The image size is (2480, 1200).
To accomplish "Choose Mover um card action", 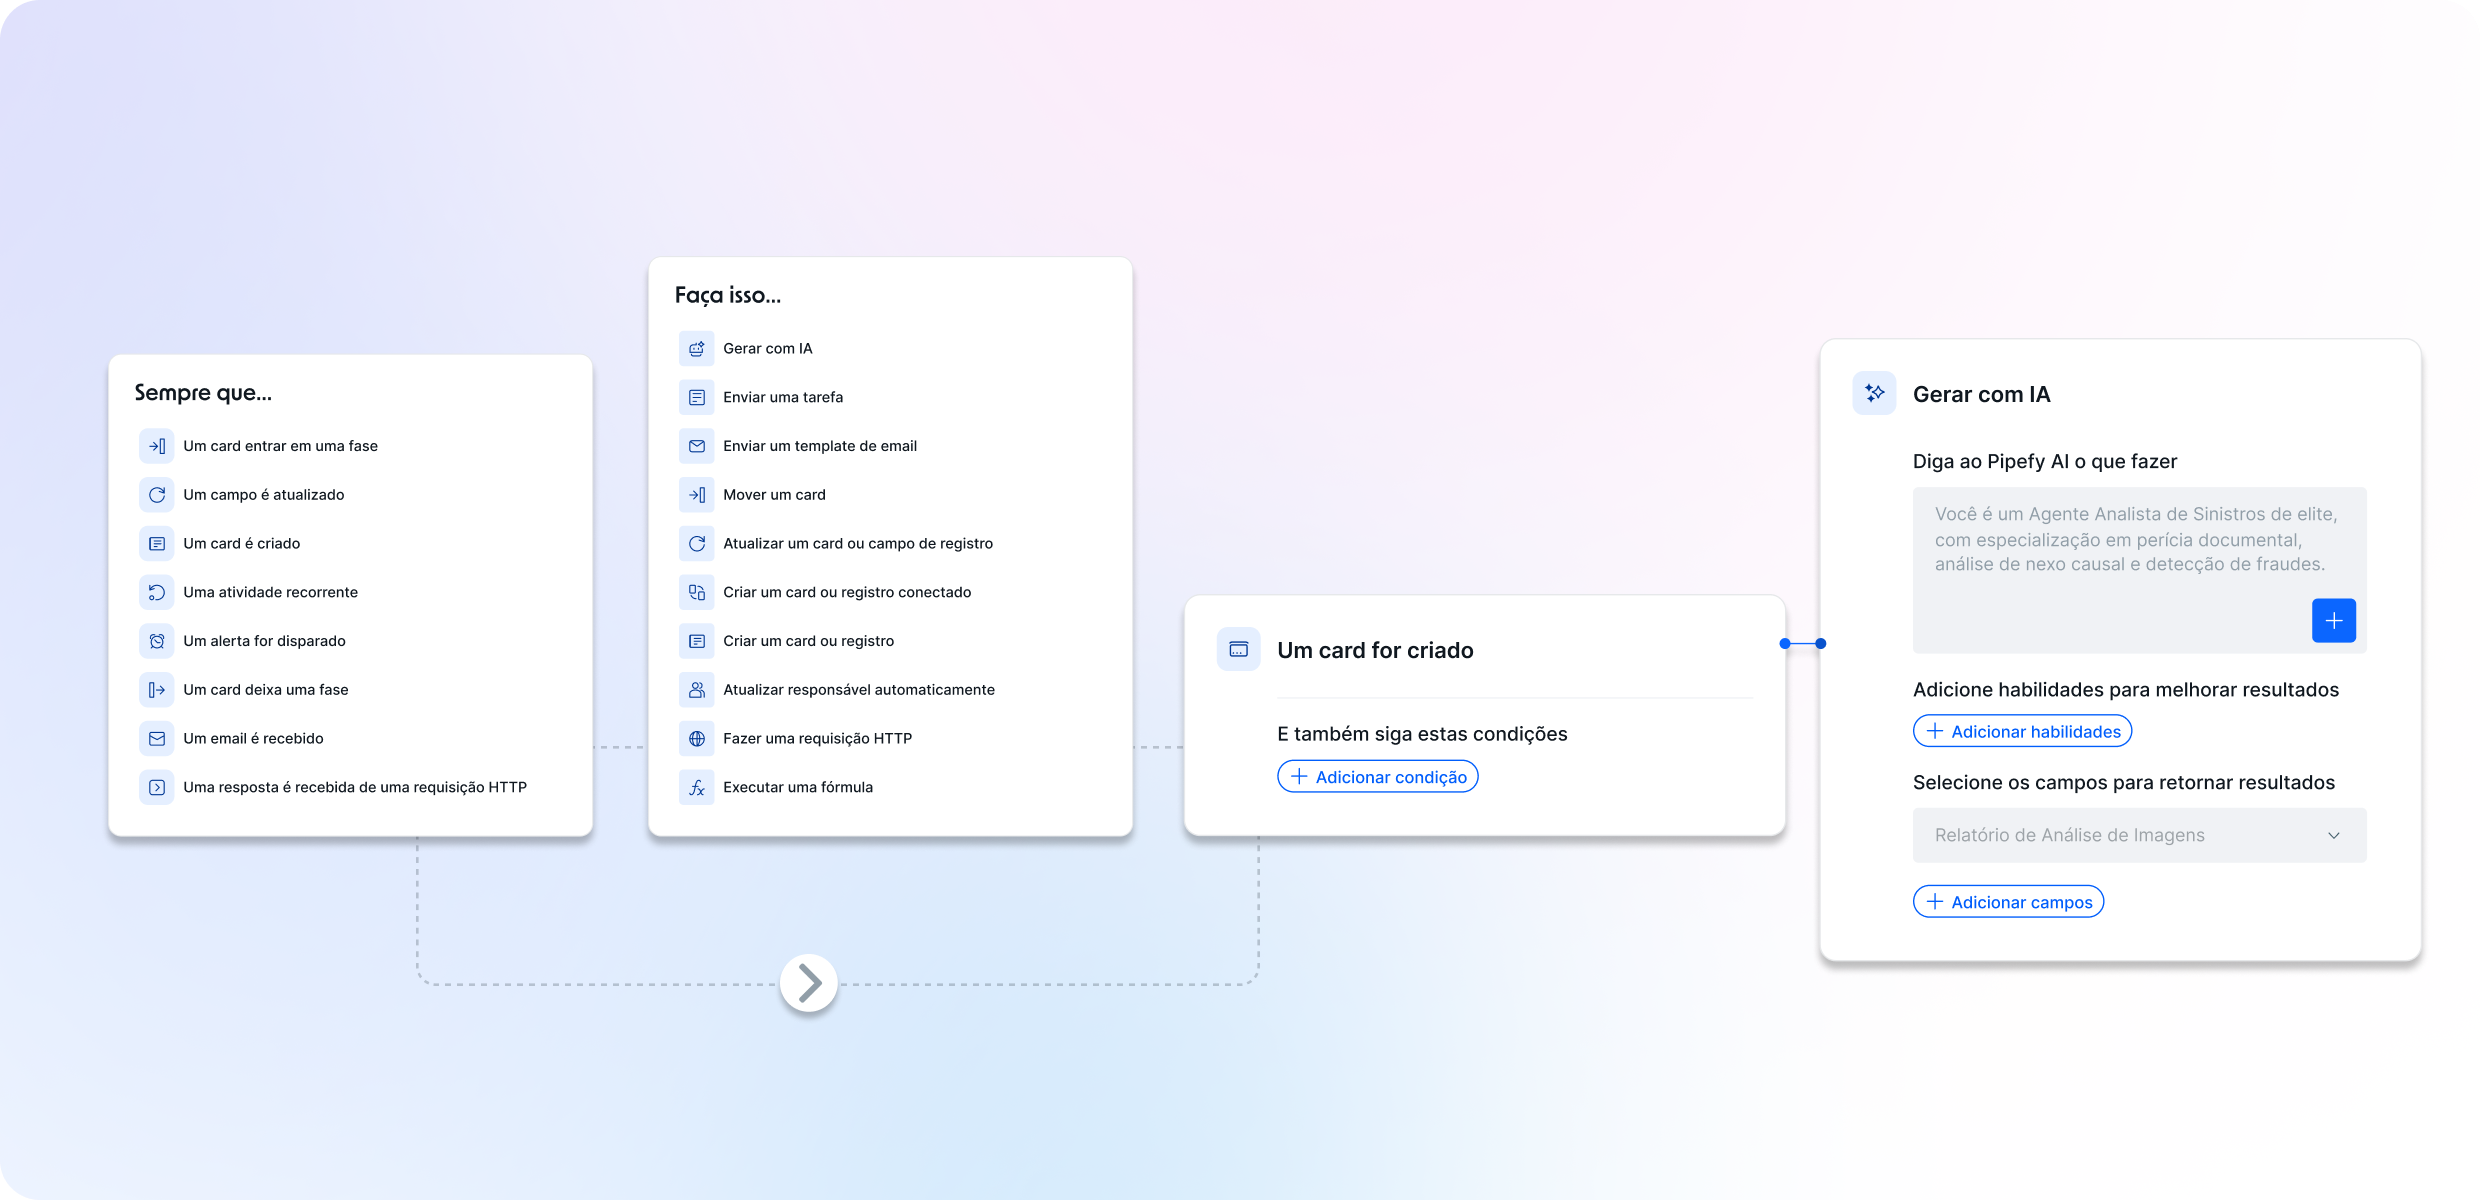I will coord(774,495).
